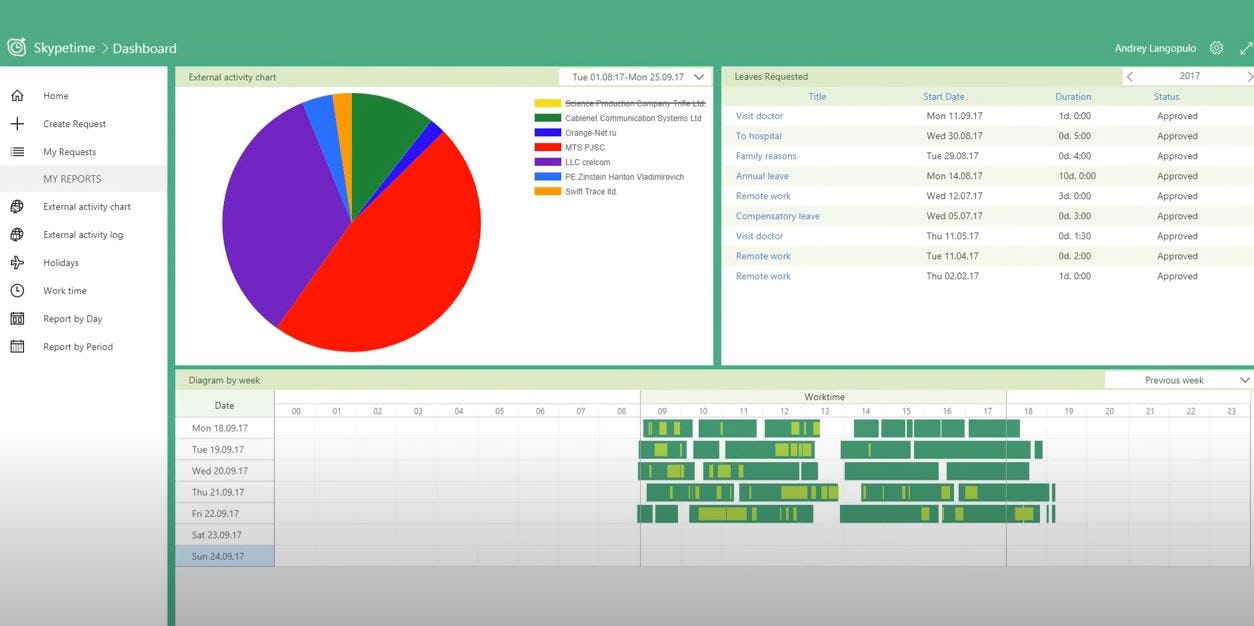The image size is (1254, 626).
Task: Click the My Requests list icon
Action: [17, 152]
